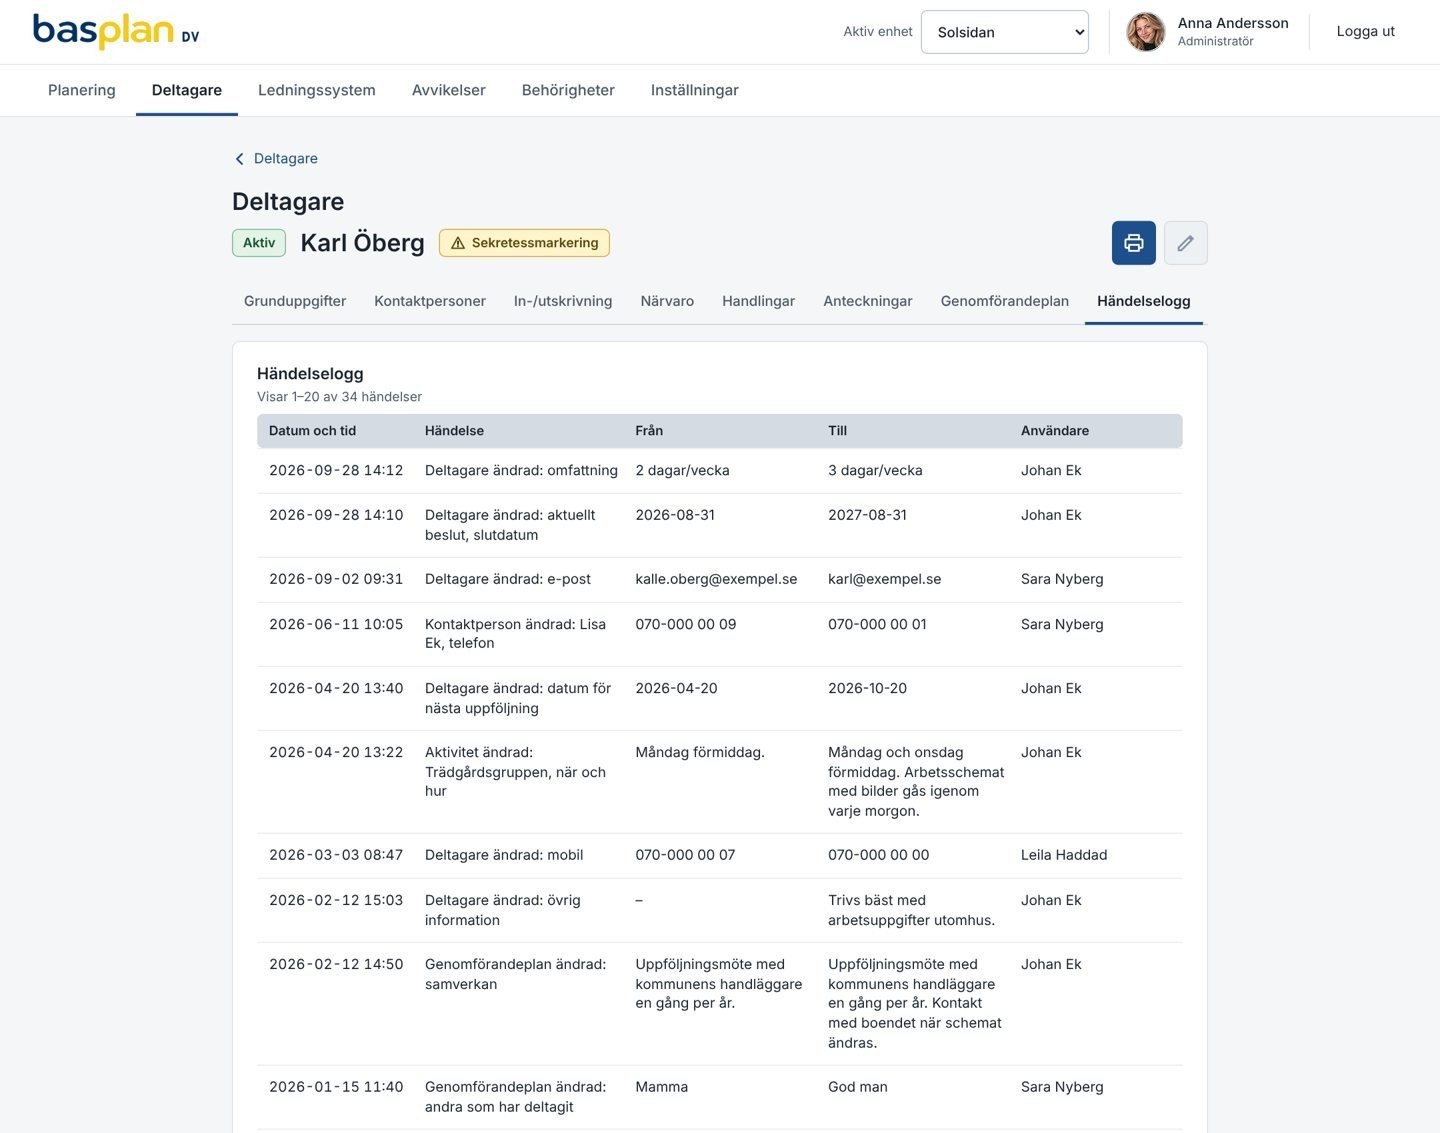Click the Till column header
Screen dimensions: 1440x1133
click(838, 431)
